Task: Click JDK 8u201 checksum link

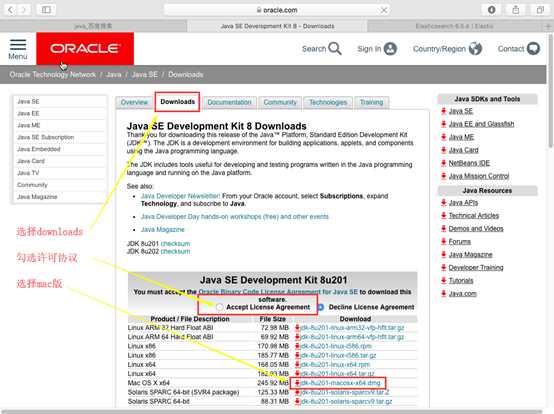Action: pos(175,244)
